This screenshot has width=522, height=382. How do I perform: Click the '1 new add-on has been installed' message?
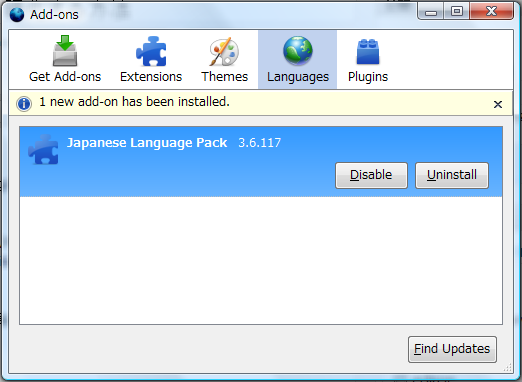[134, 102]
